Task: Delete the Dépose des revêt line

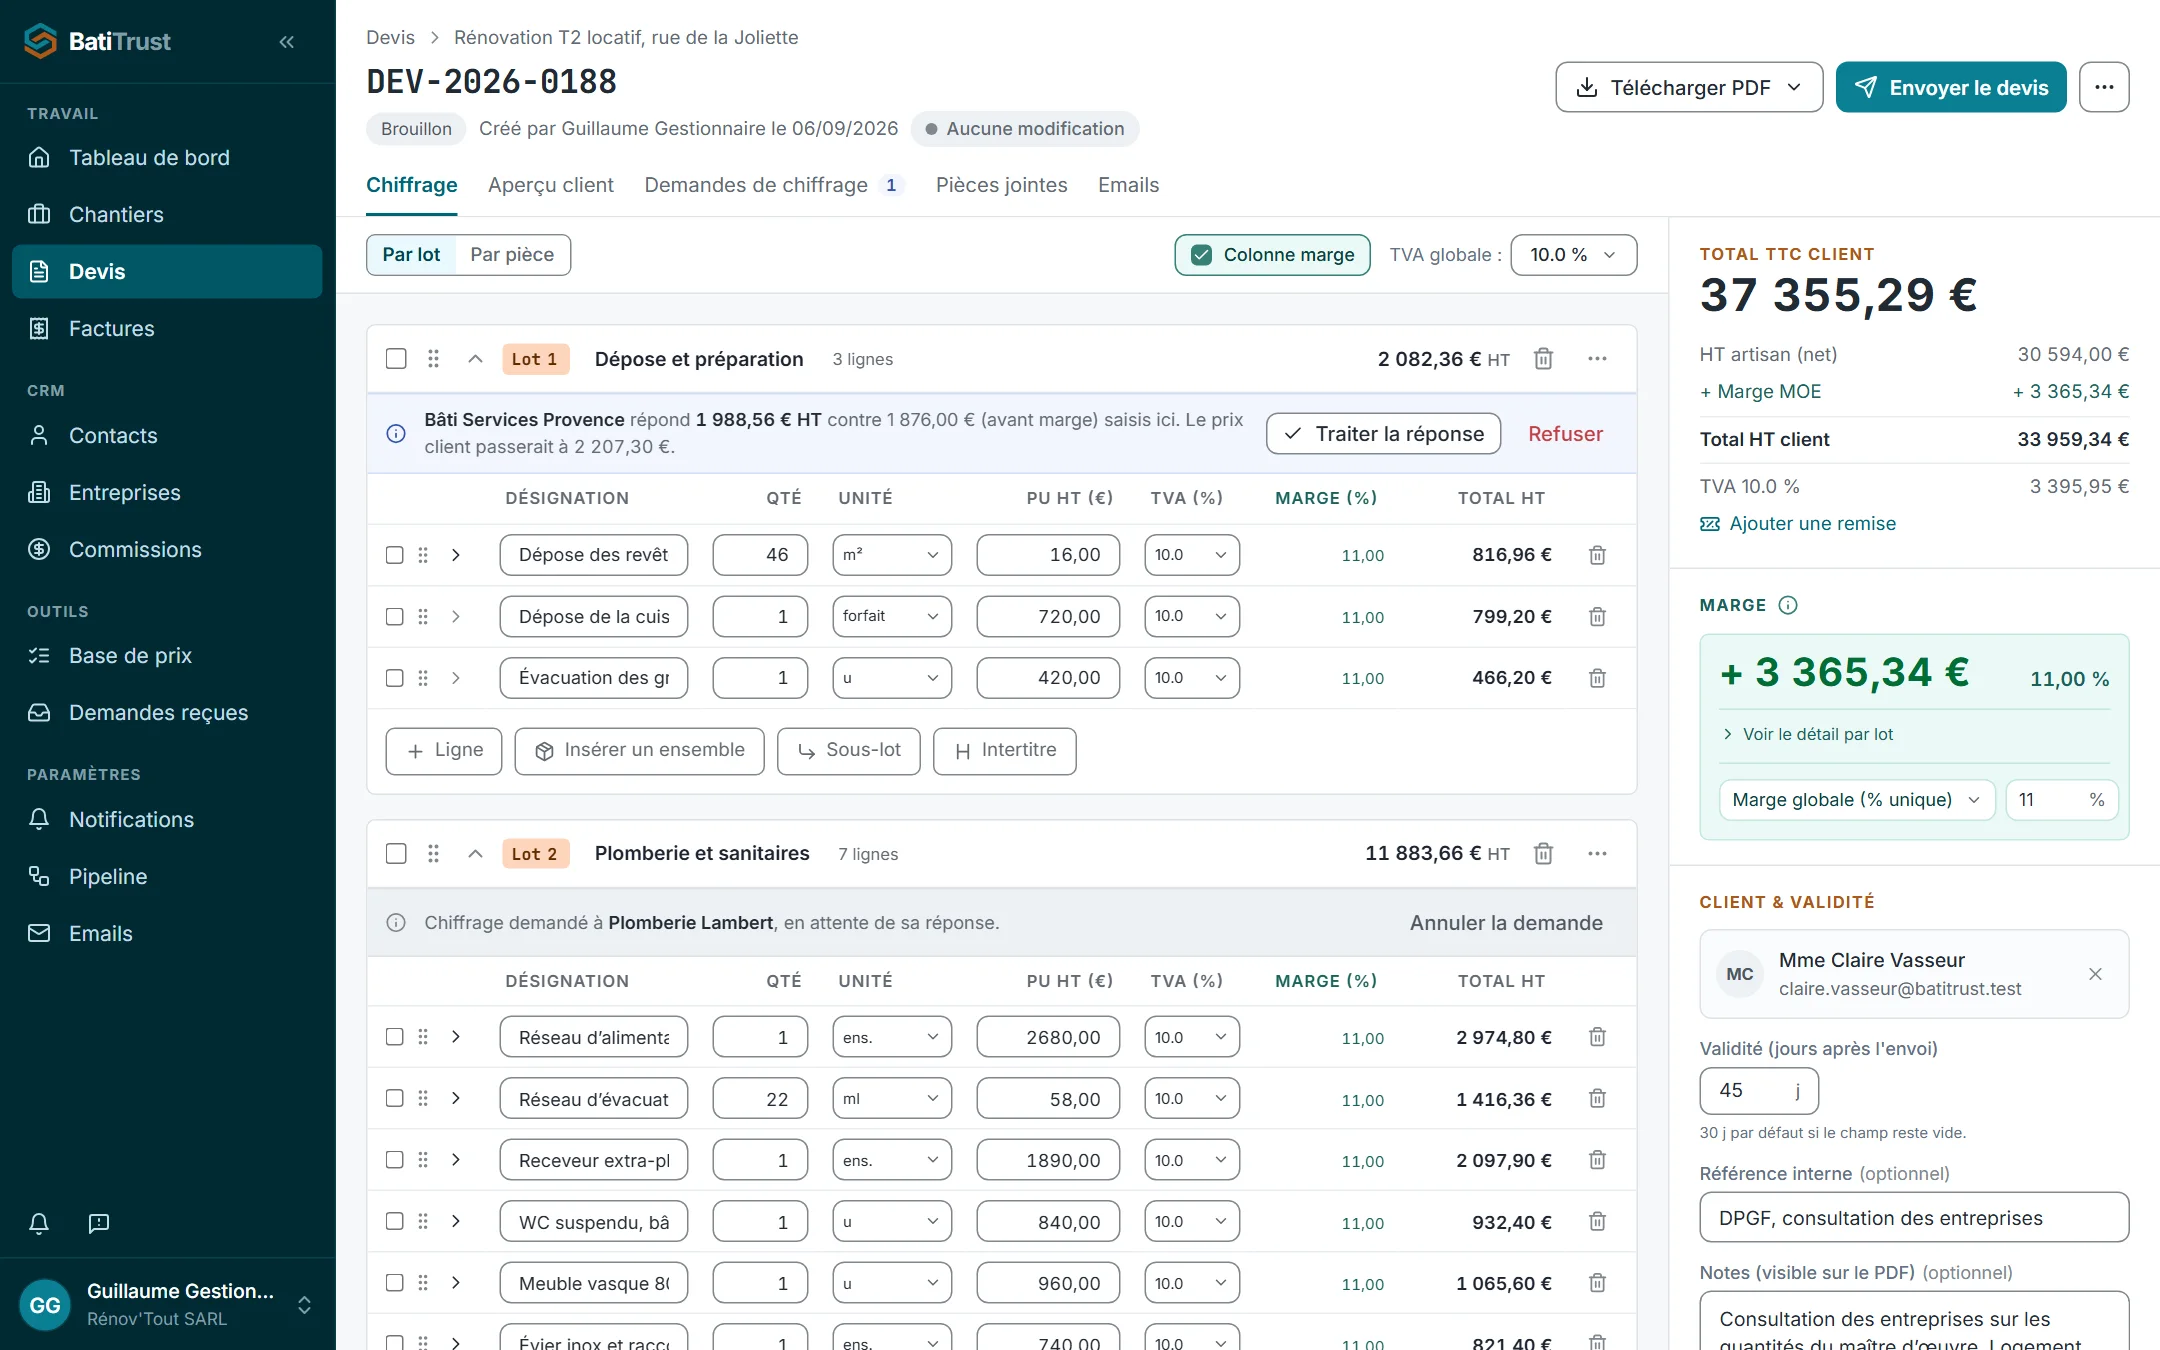Action: tap(1597, 555)
